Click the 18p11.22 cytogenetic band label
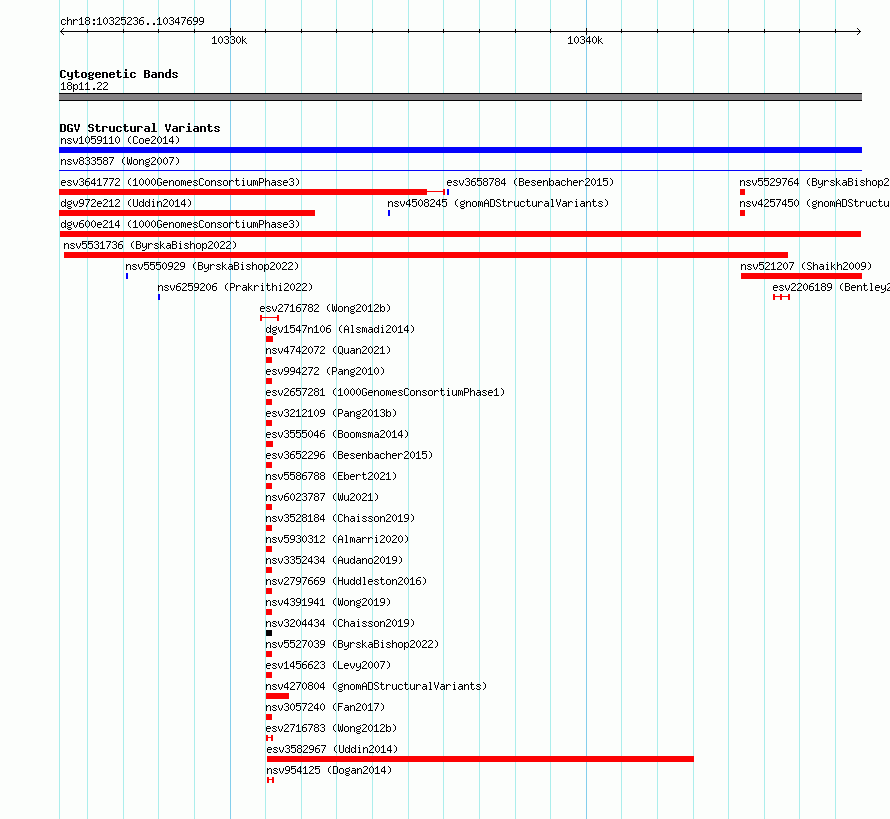This screenshot has height=819, width=890. tap(84, 86)
